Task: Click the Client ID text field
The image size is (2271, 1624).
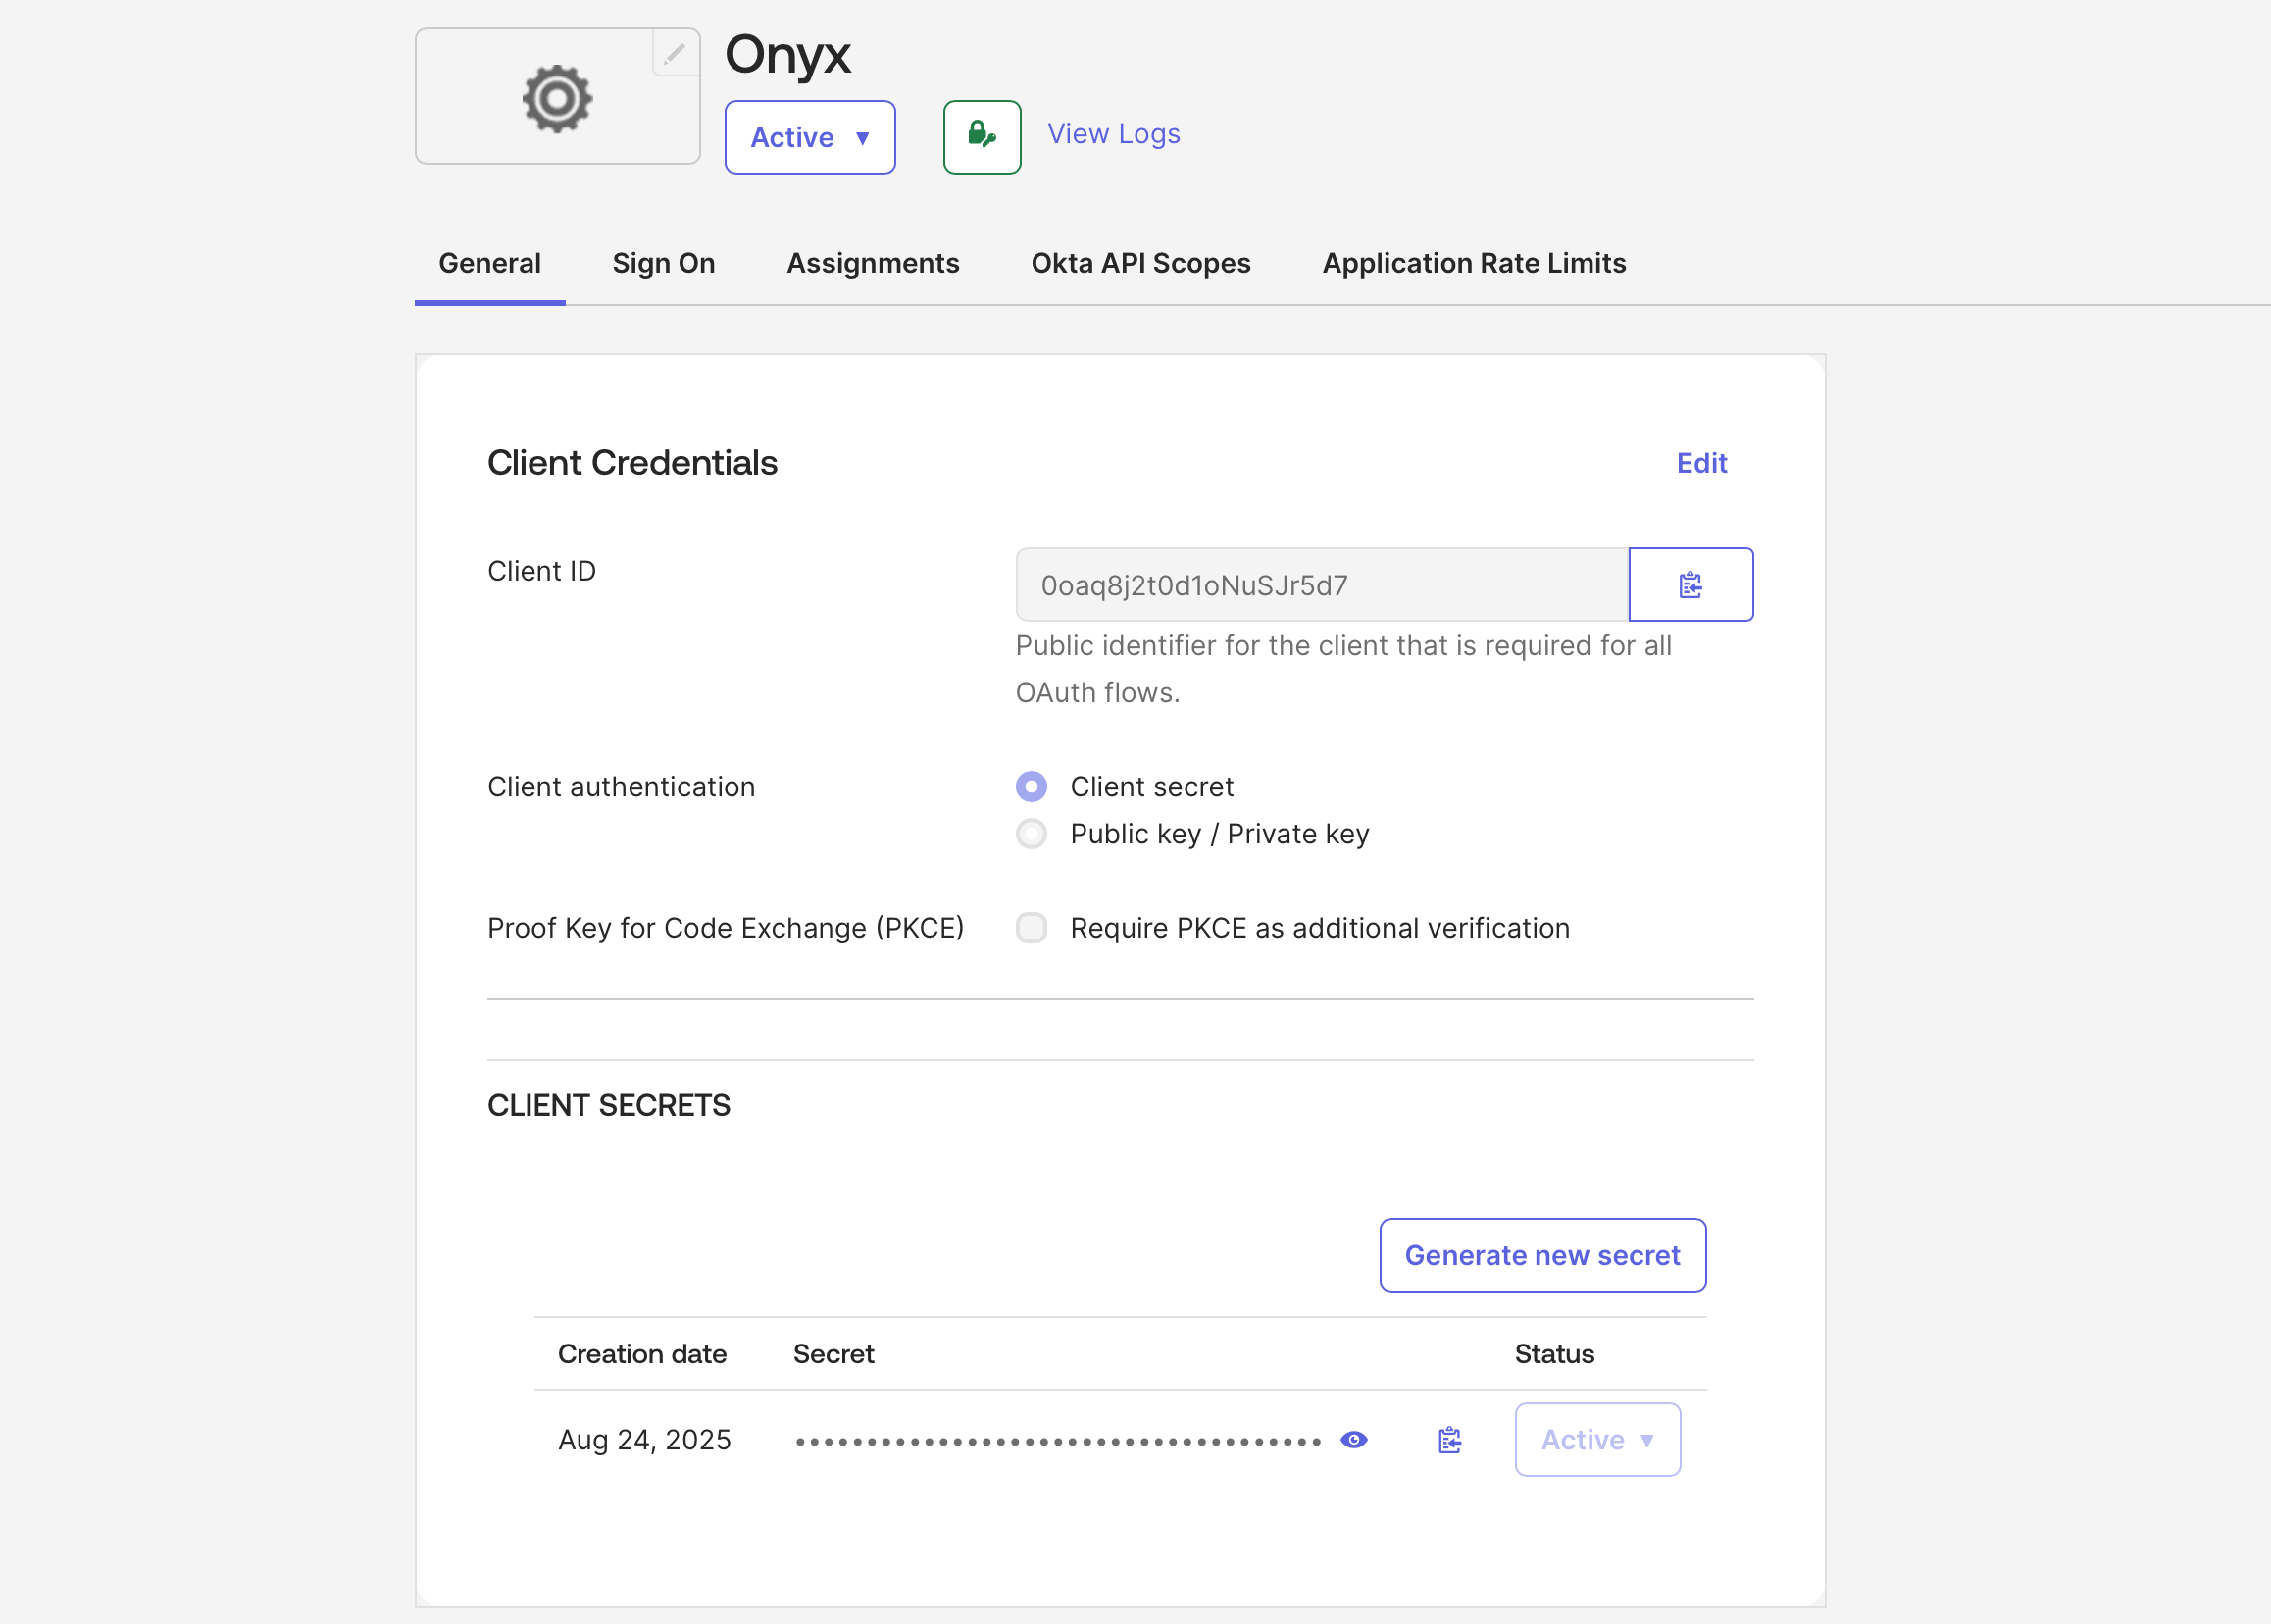Action: [1320, 584]
